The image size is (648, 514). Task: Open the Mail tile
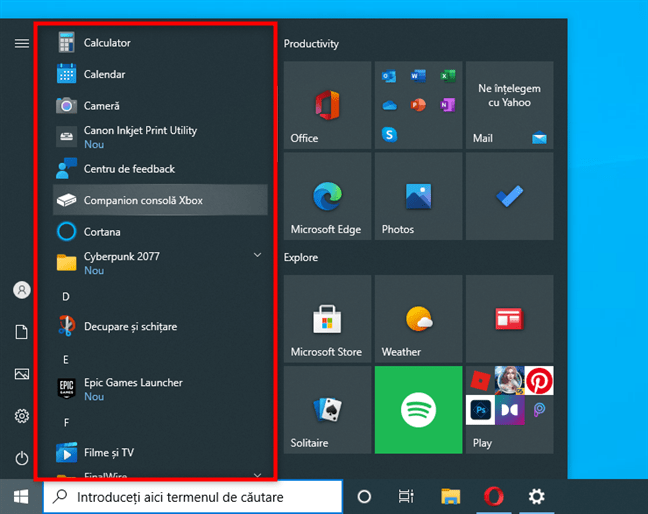(510, 105)
